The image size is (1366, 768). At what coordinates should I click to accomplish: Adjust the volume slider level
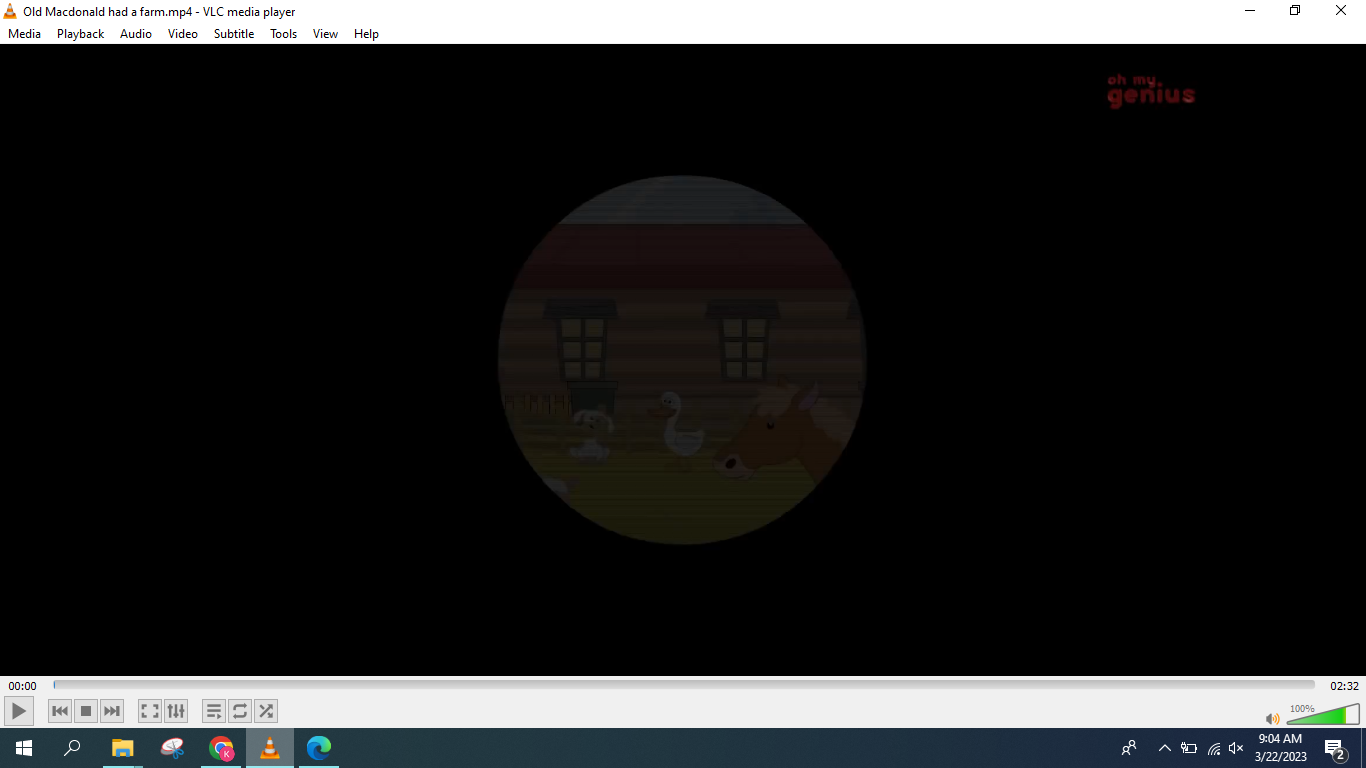1322,715
